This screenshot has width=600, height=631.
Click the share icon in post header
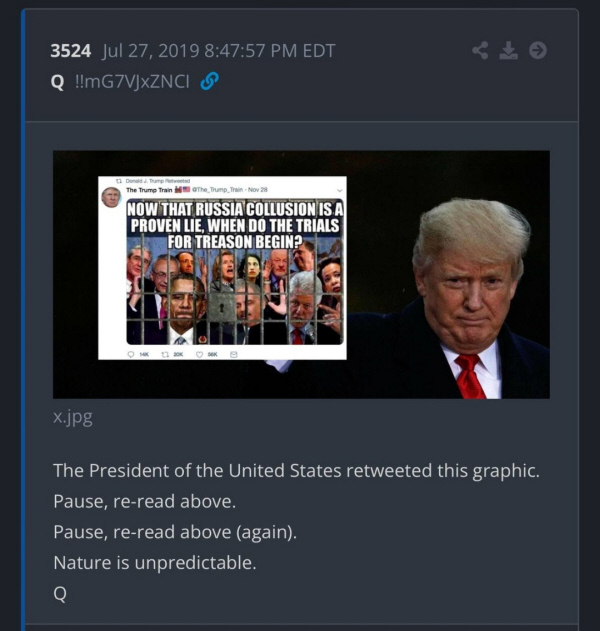click(480, 51)
